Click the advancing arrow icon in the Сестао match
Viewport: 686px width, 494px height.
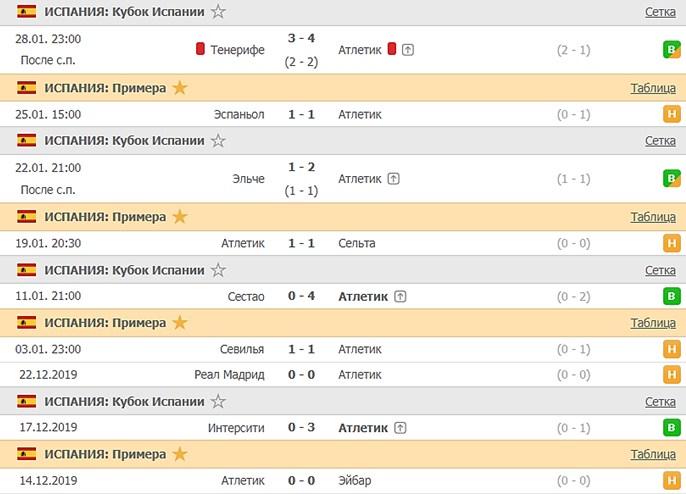pos(400,296)
